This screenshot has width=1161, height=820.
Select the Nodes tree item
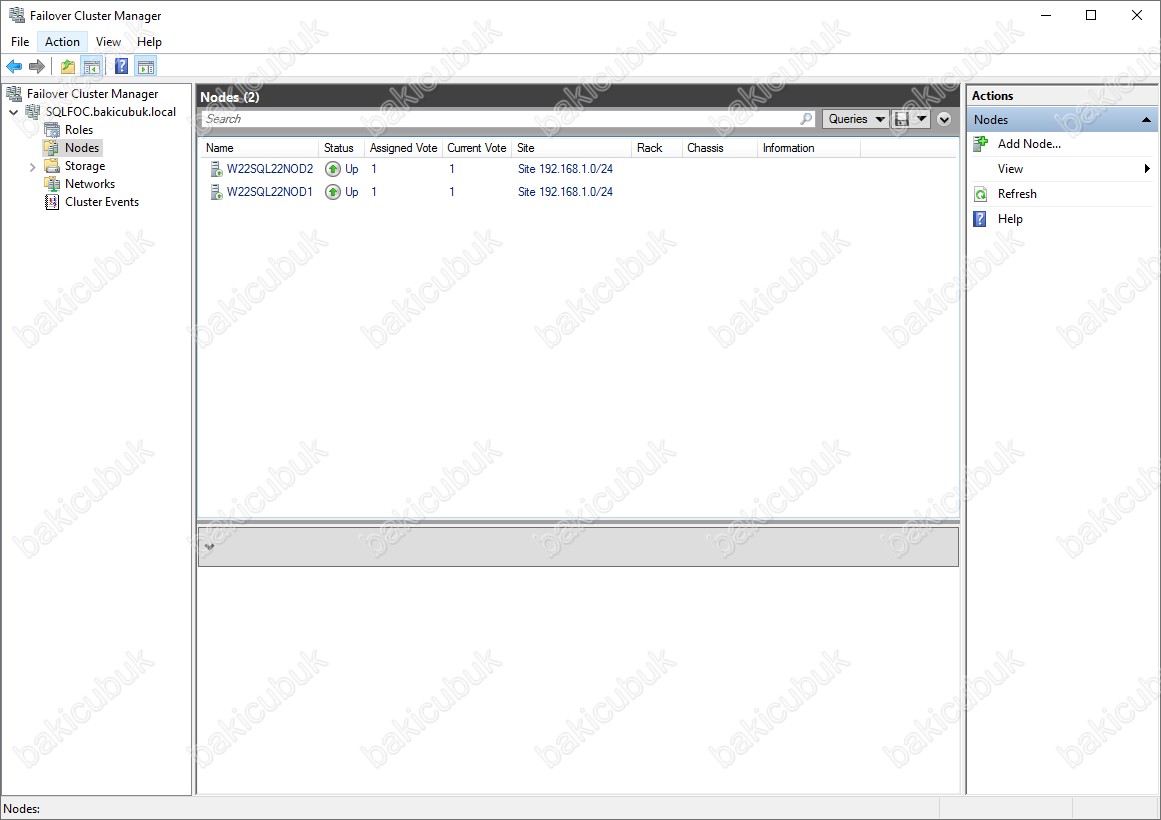[82, 147]
